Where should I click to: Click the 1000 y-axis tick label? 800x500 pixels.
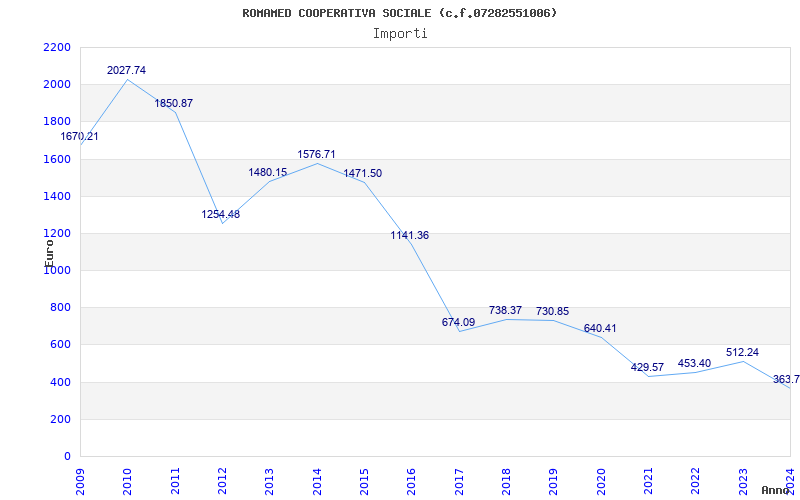click(x=58, y=271)
